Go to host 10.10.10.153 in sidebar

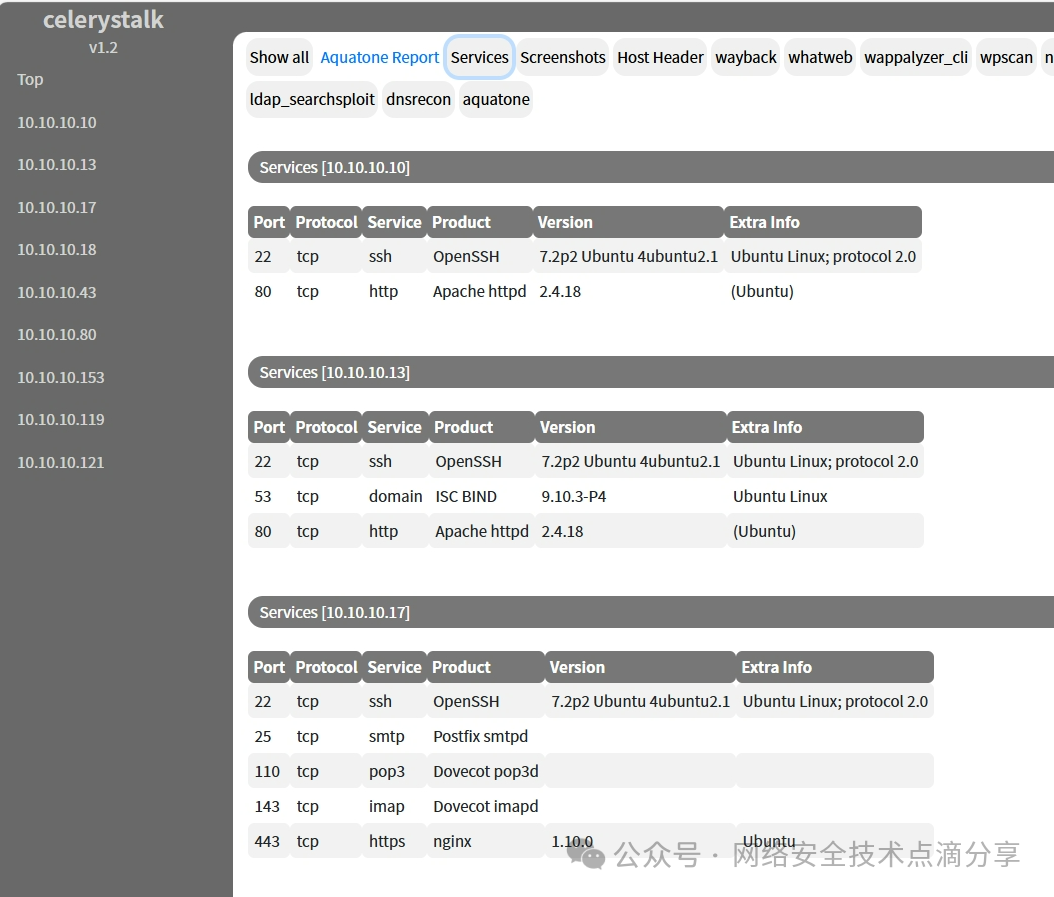[60, 377]
